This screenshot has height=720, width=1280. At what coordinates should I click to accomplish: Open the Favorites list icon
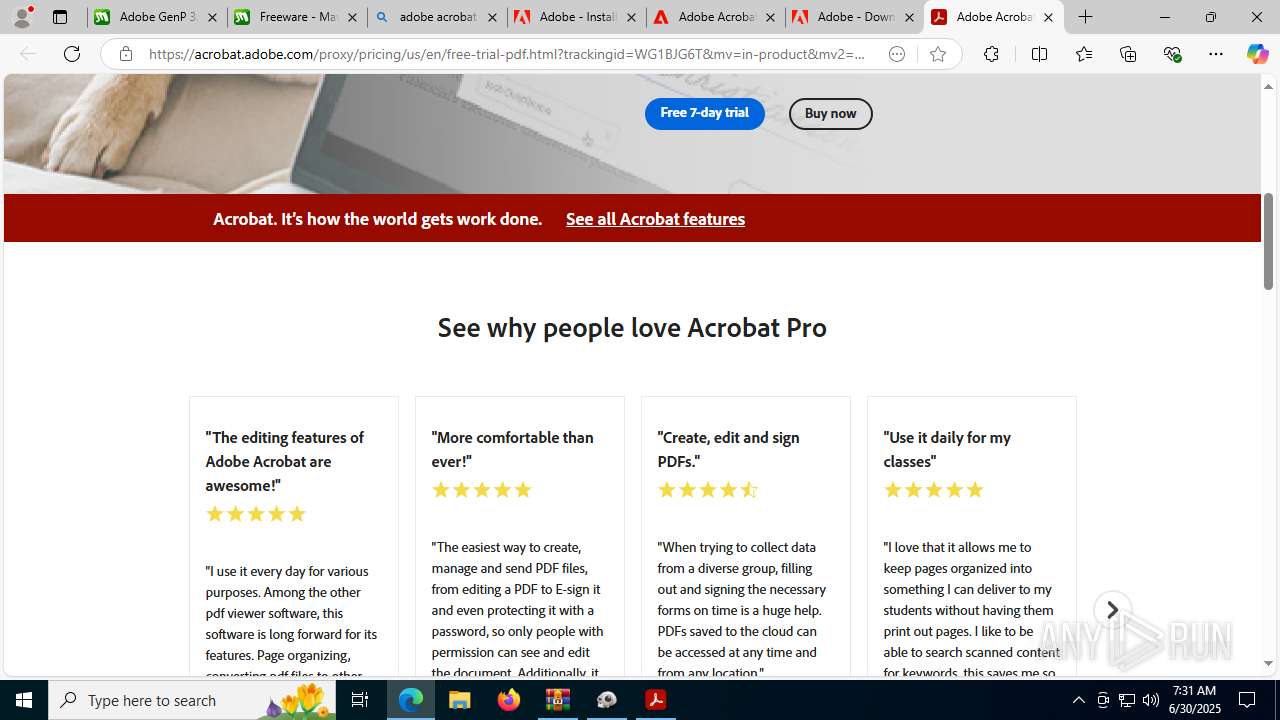(x=1083, y=54)
